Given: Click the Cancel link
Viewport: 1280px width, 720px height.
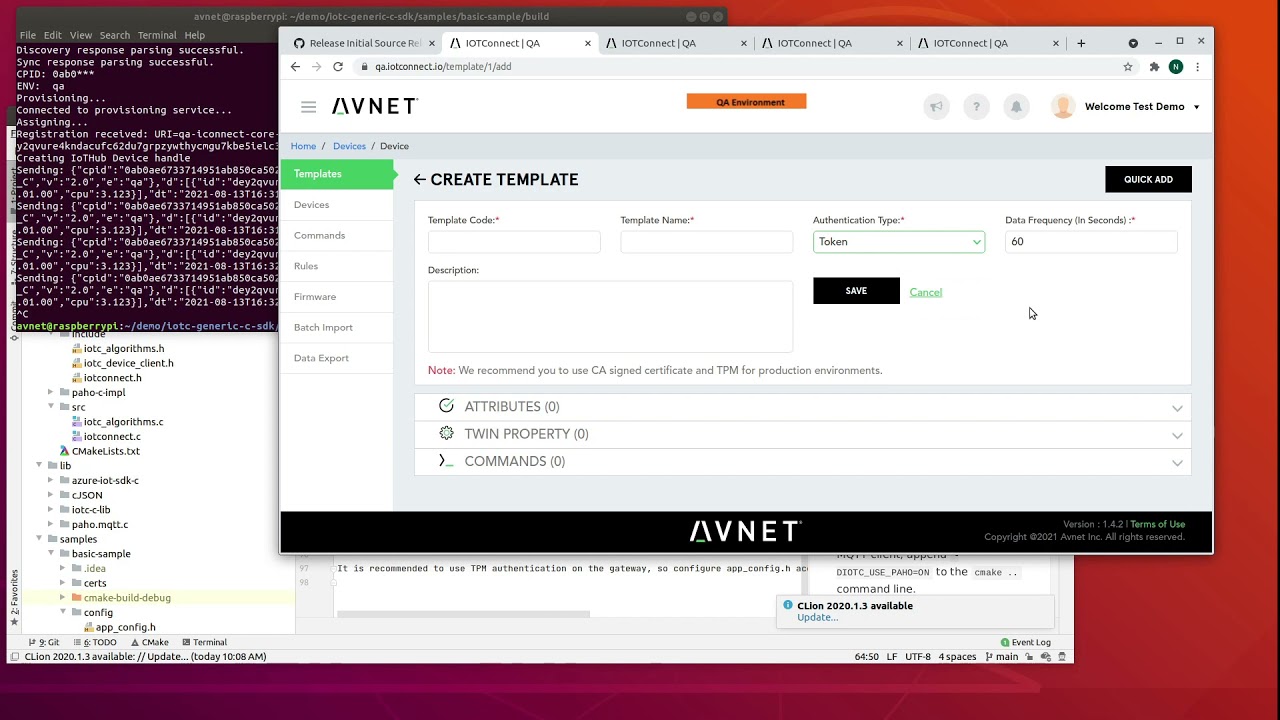Looking at the screenshot, I should [926, 292].
